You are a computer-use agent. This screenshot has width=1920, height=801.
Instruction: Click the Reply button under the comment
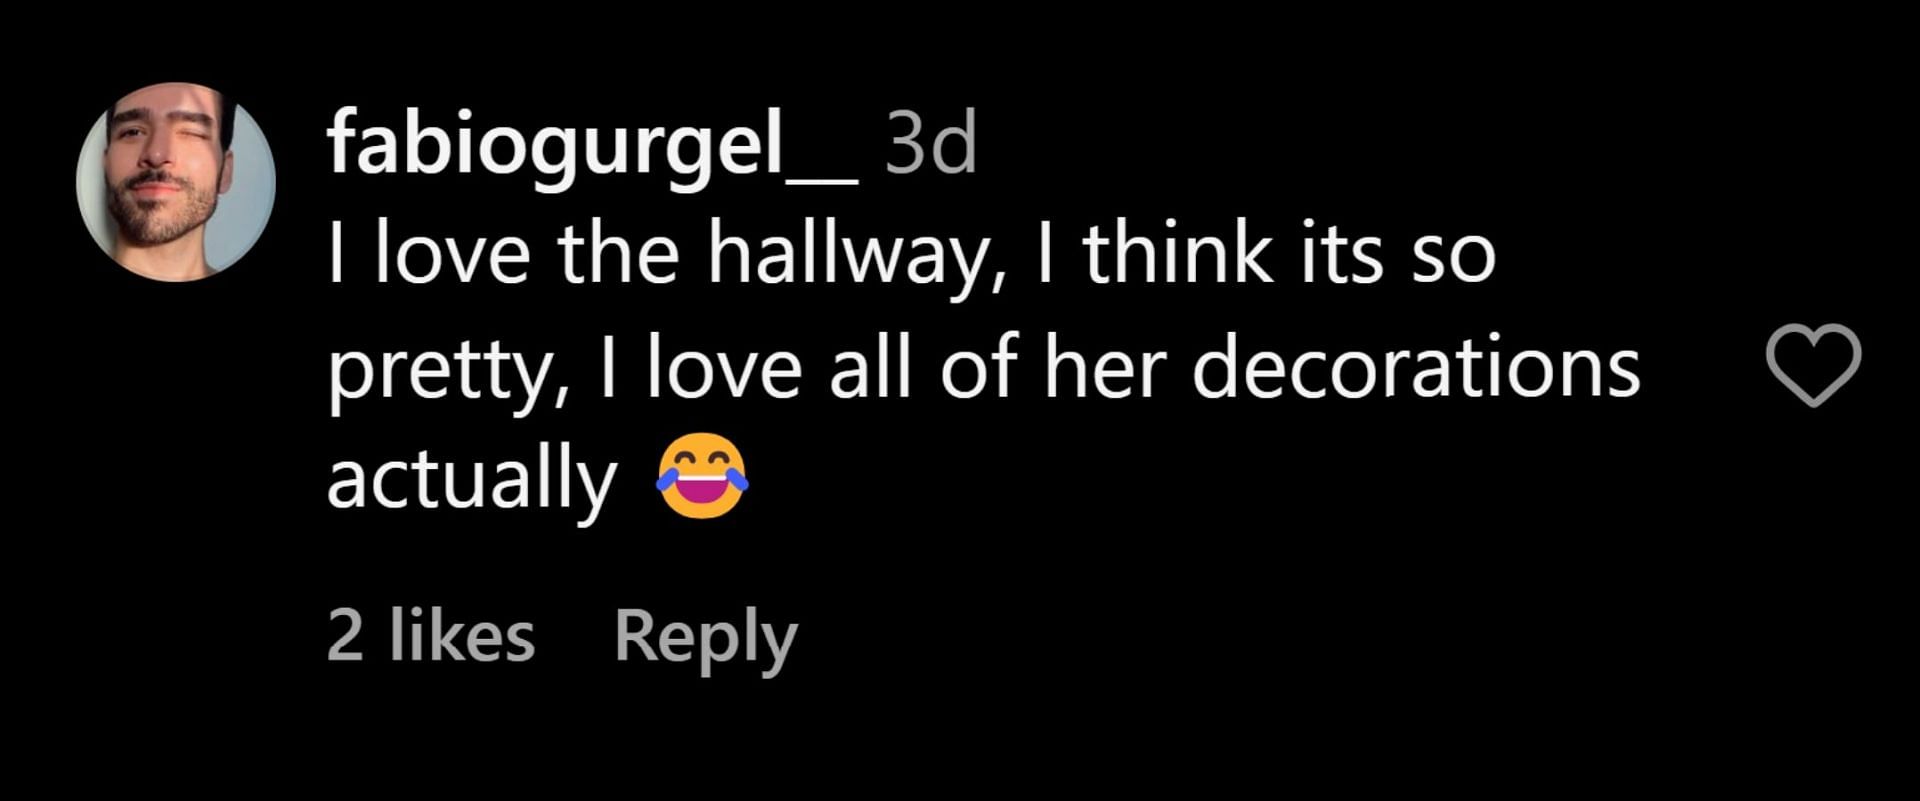point(705,637)
